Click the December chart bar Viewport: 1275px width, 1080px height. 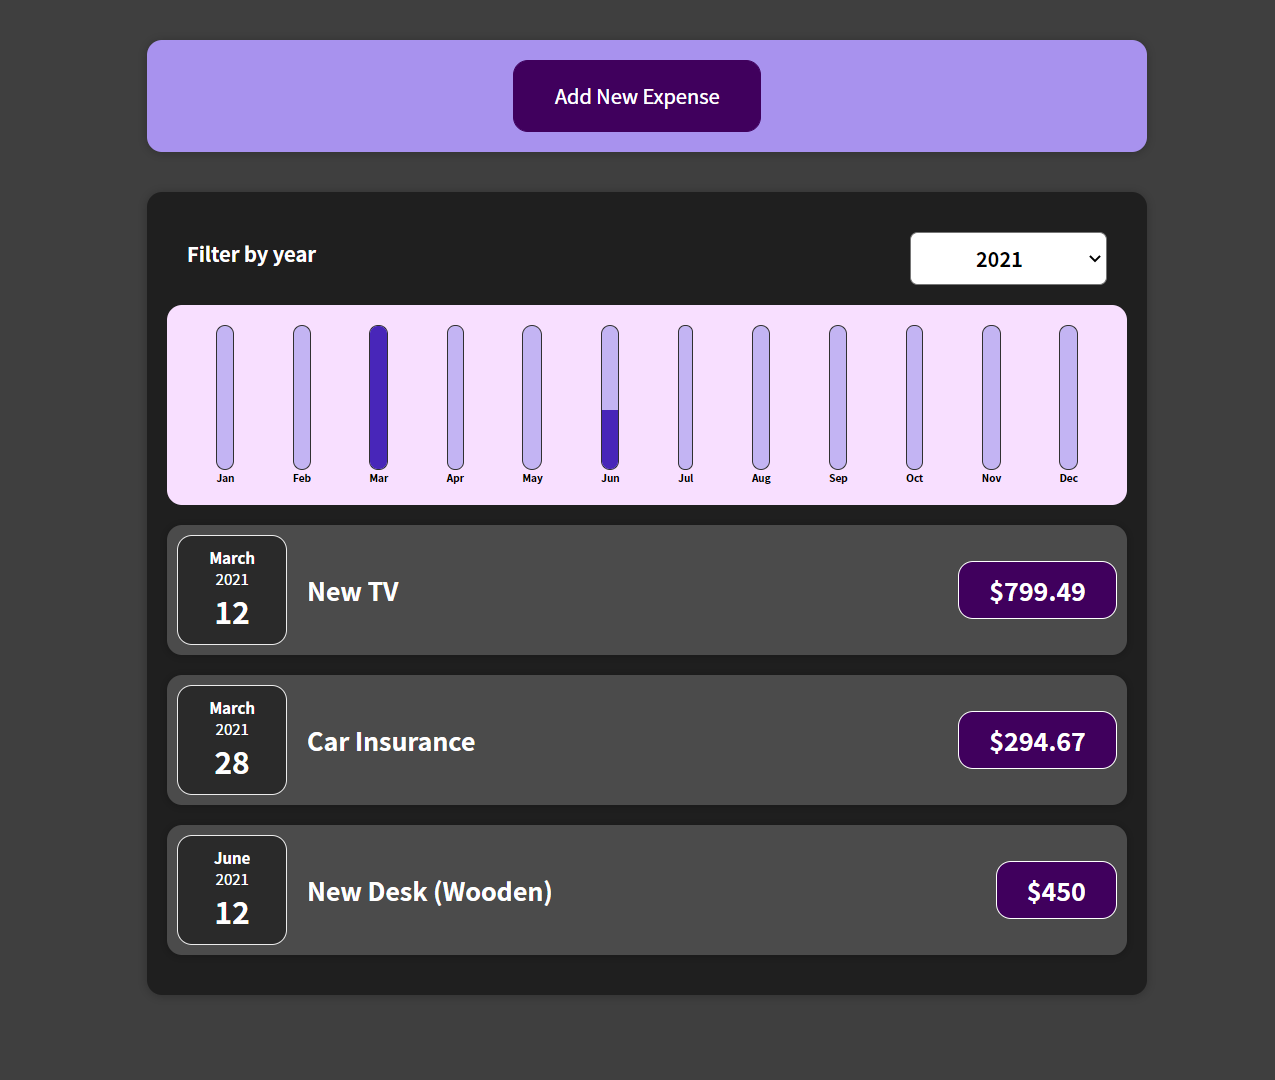click(1068, 396)
